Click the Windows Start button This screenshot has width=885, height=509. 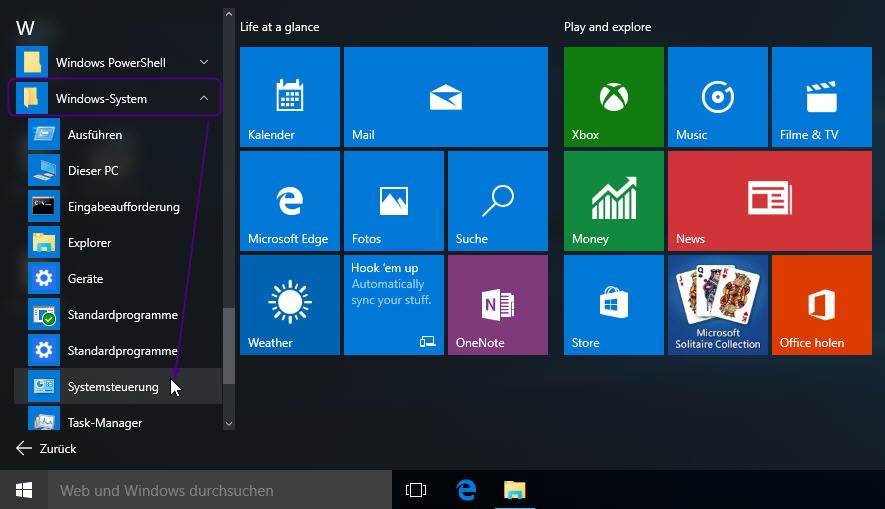point(24,490)
